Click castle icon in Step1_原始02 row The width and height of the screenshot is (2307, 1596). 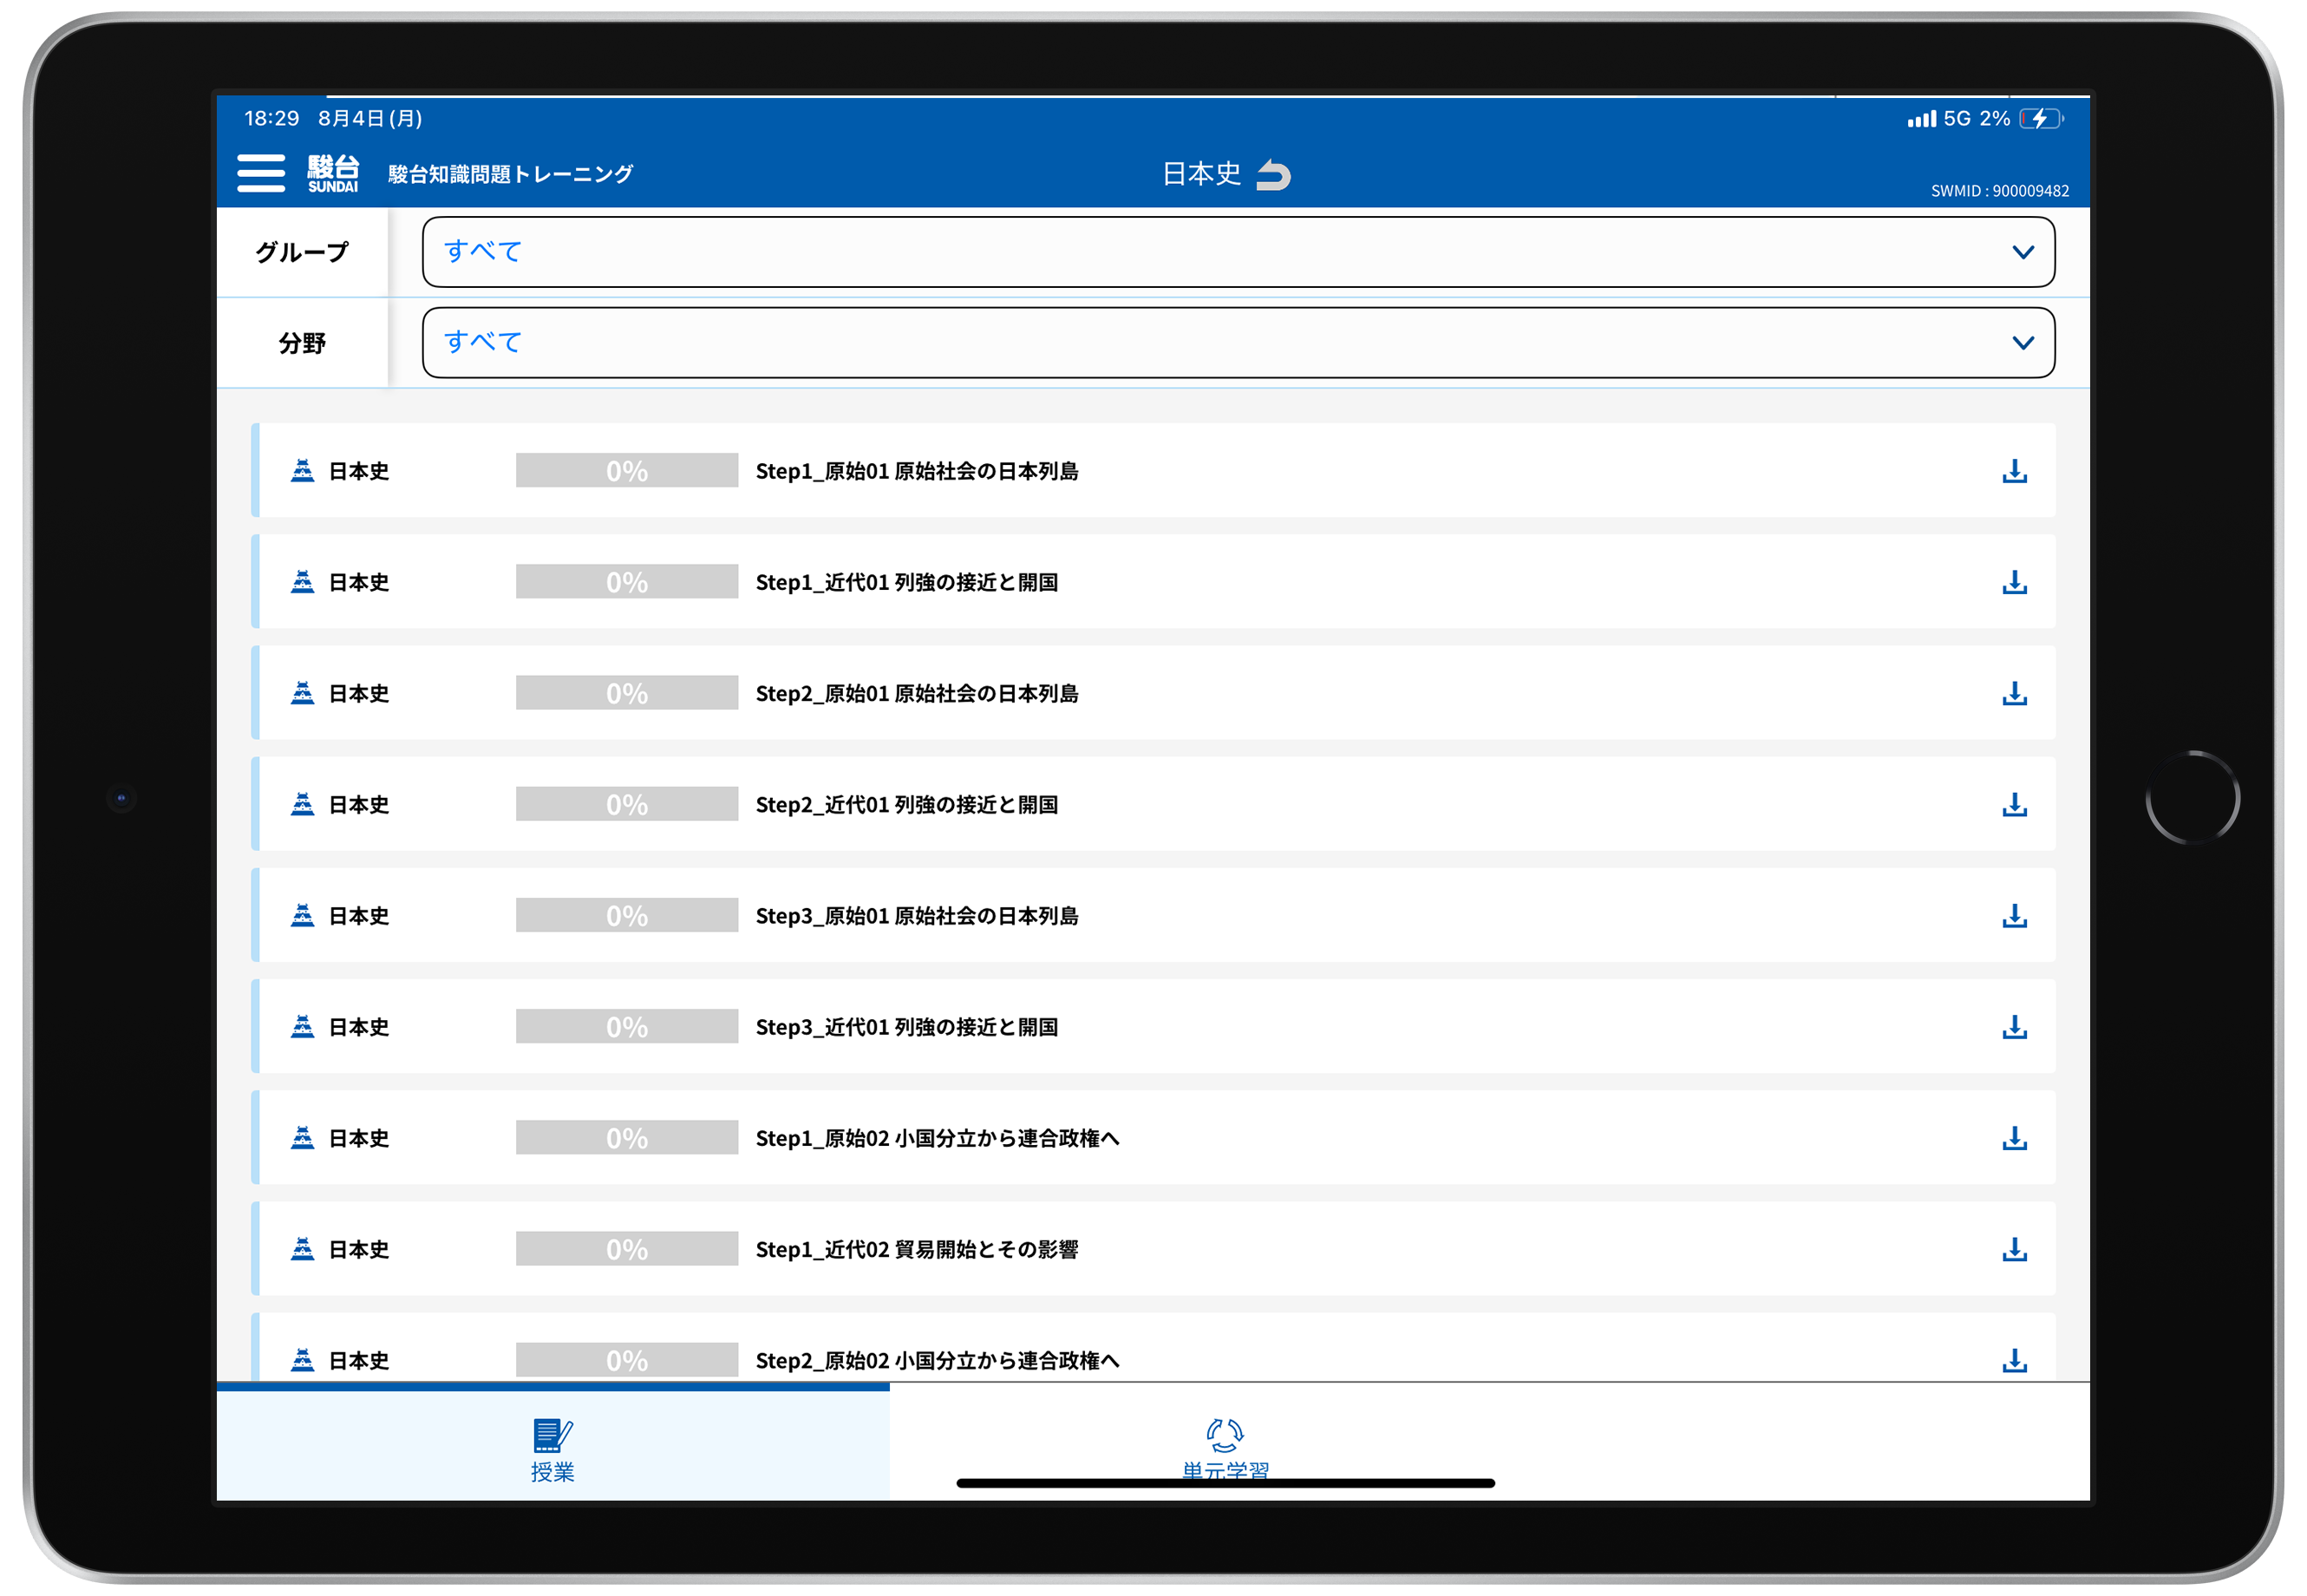point(302,1138)
